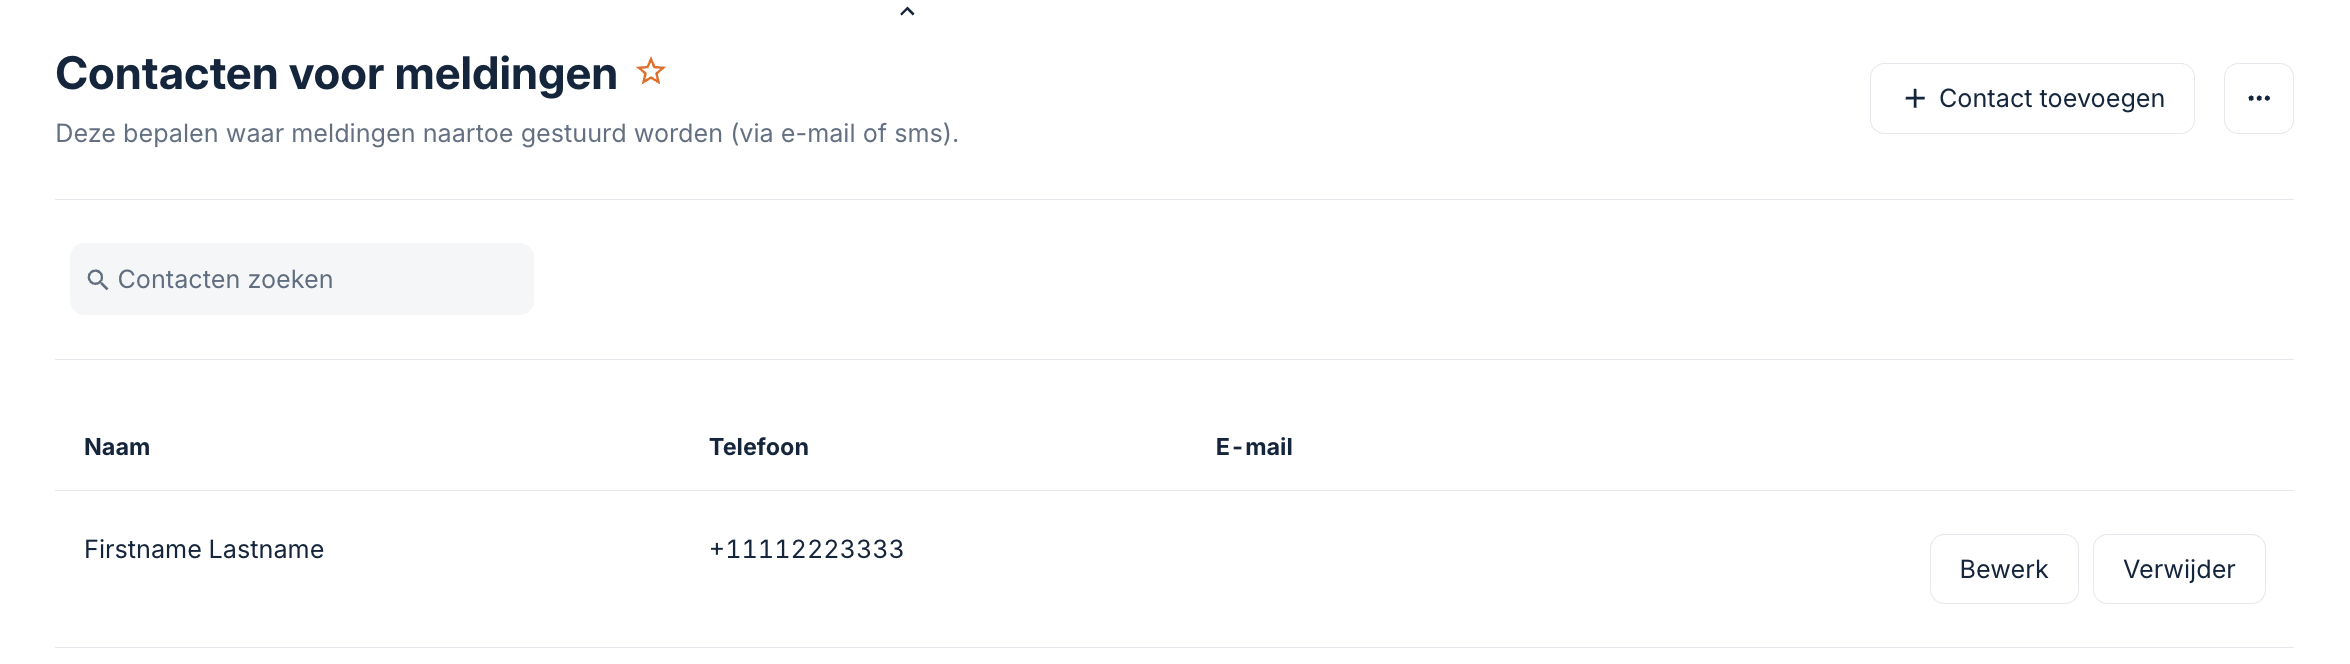The image size is (2350, 664).
Task: Click the E-mail column header
Action: 1253,447
